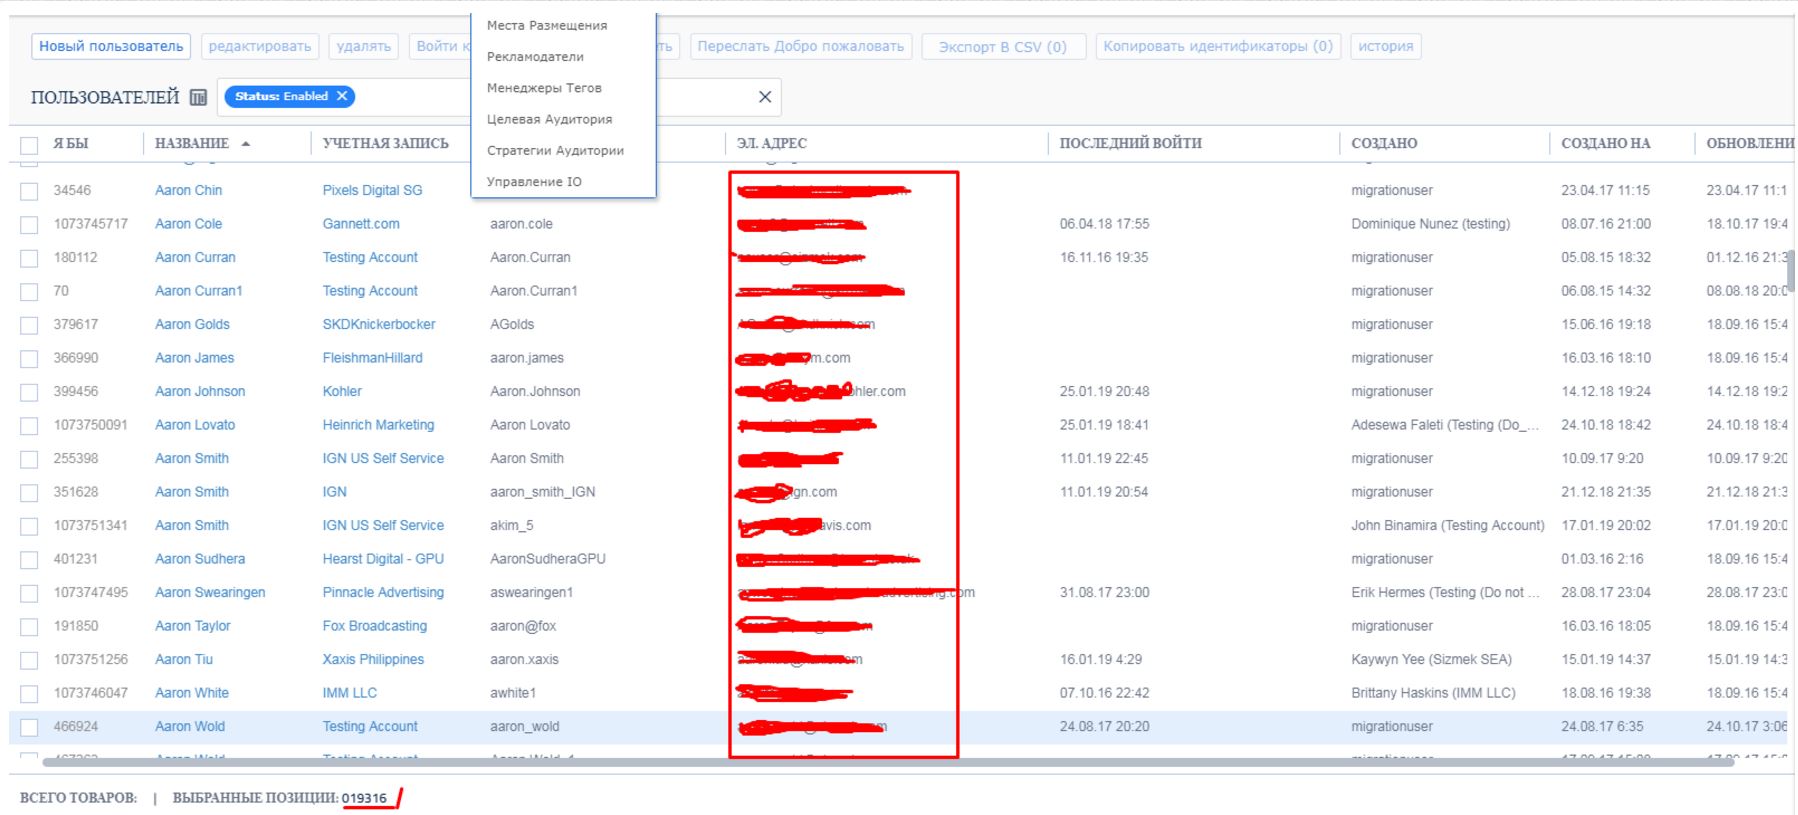Image resolution: width=1798 pixels, height=815 pixels.
Task: Open account link Gannett.com
Action: point(361,224)
